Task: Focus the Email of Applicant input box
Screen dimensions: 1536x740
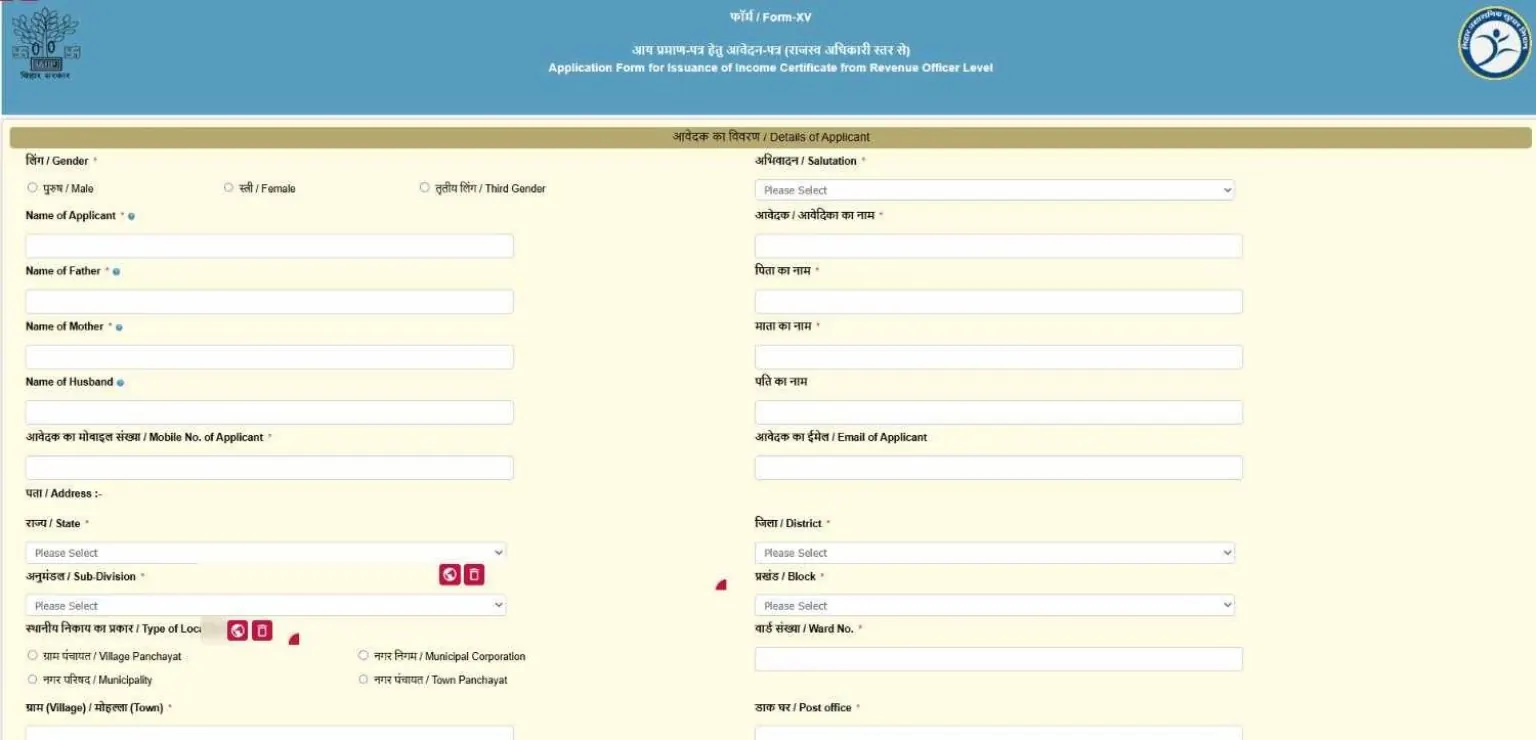Action: (x=998, y=468)
